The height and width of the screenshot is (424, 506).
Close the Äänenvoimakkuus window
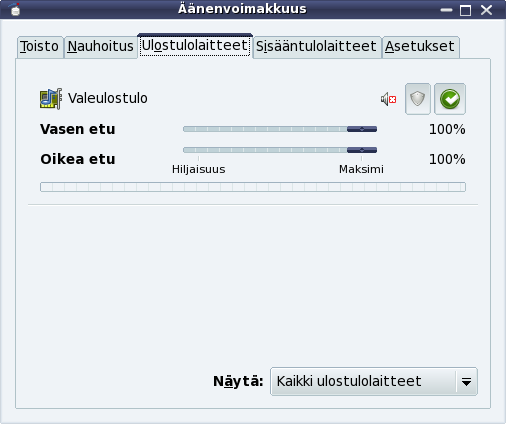486,10
